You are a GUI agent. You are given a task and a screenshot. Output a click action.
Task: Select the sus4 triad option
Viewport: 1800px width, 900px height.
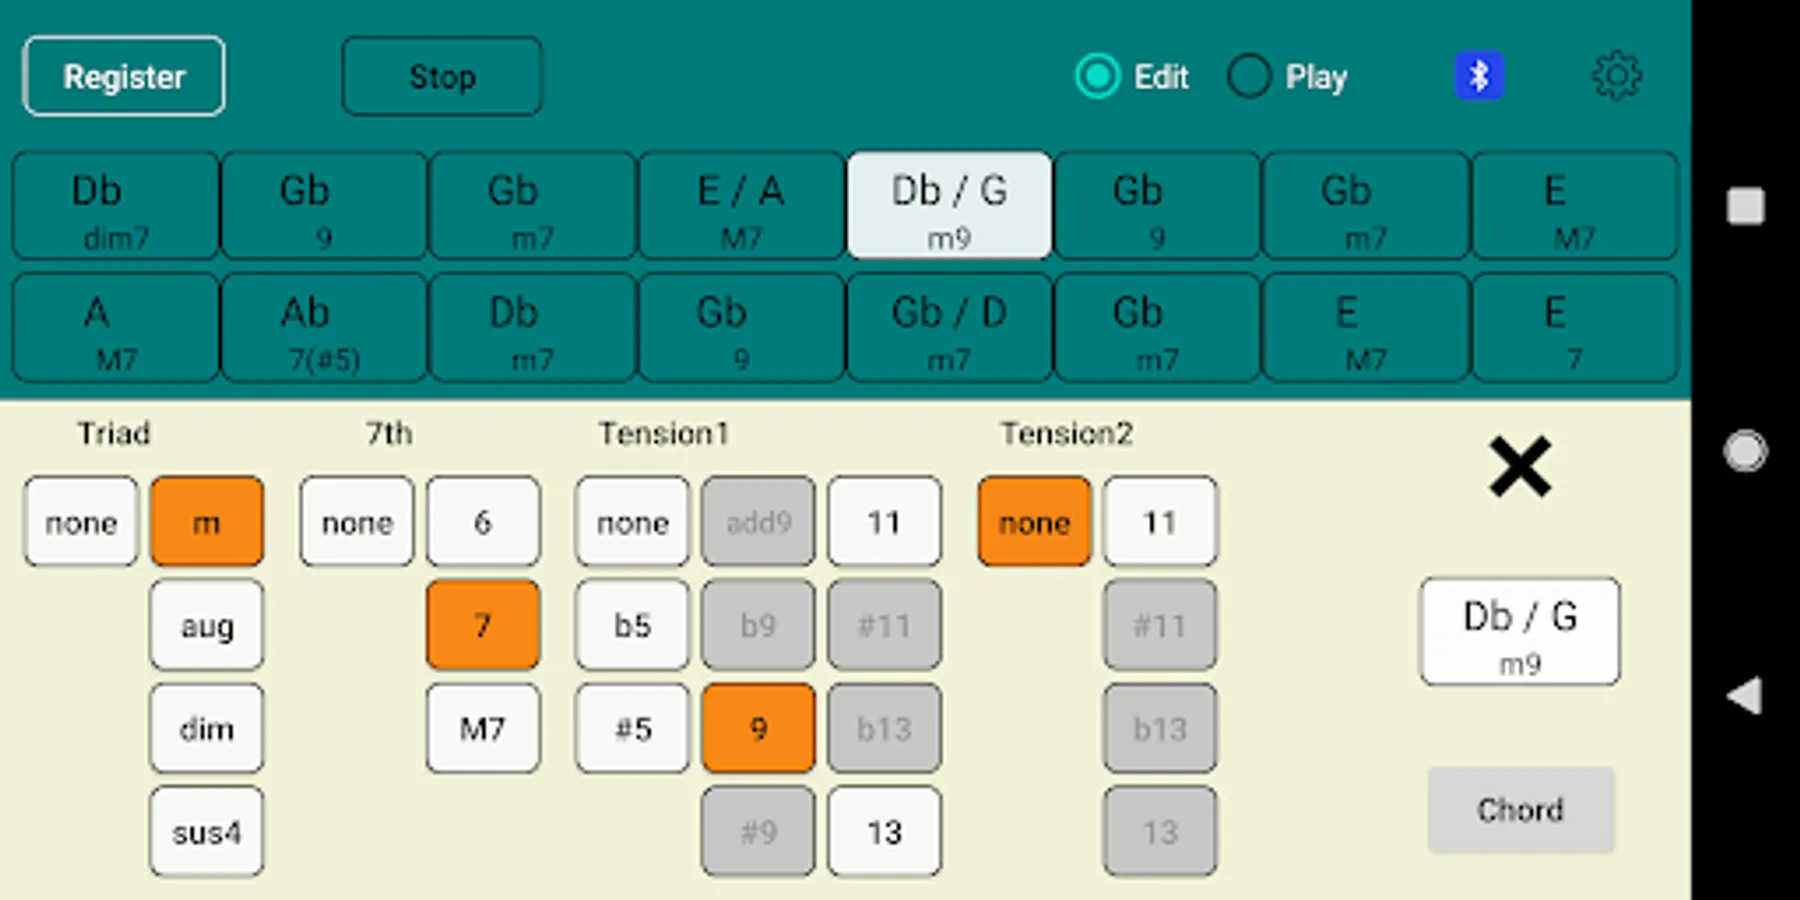point(206,831)
